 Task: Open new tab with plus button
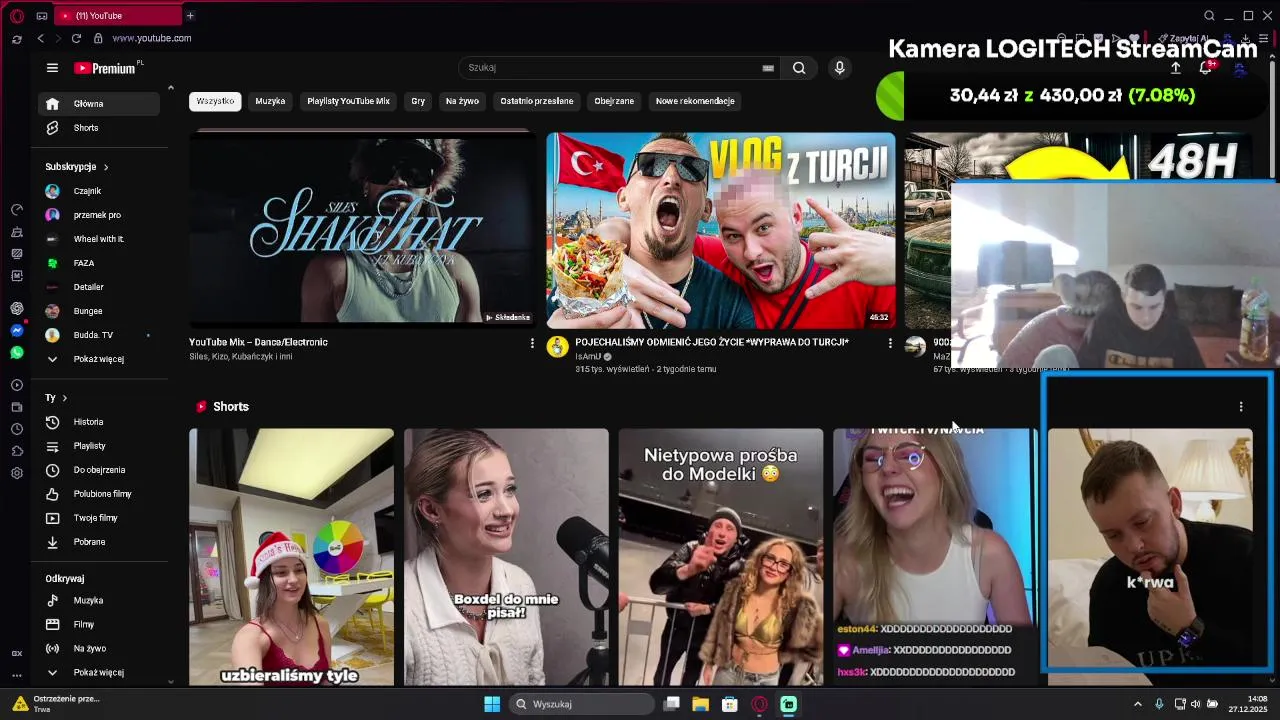(190, 16)
